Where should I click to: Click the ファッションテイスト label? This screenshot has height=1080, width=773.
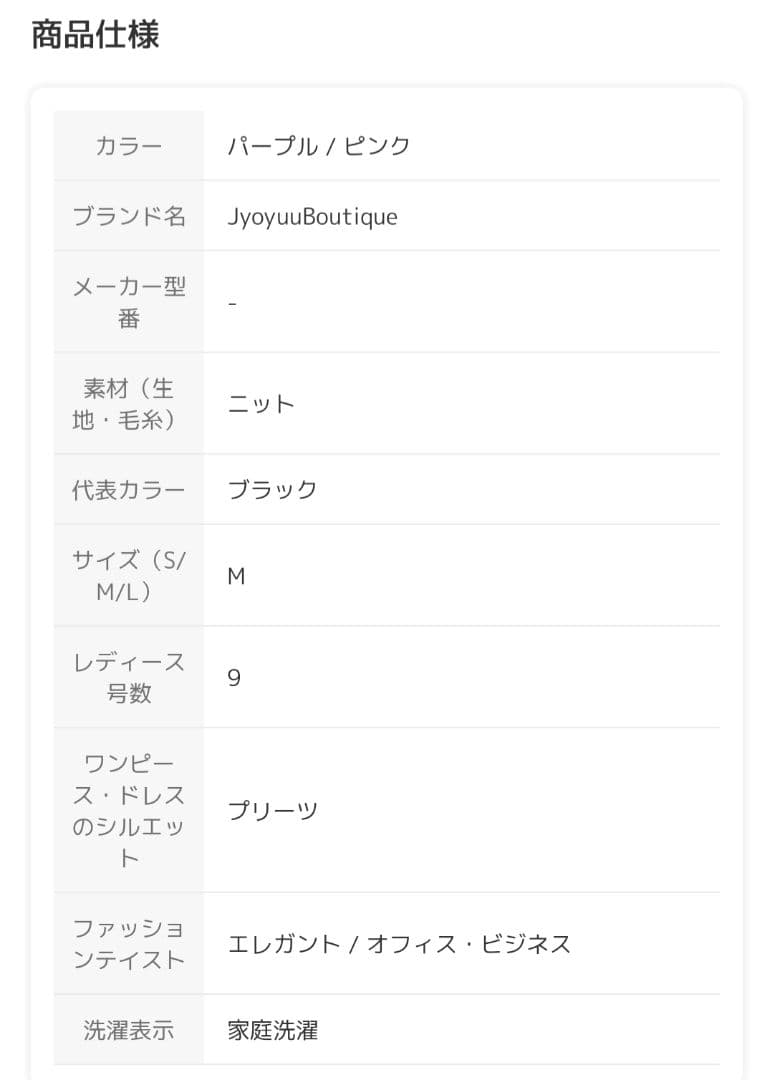(x=128, y=944)
